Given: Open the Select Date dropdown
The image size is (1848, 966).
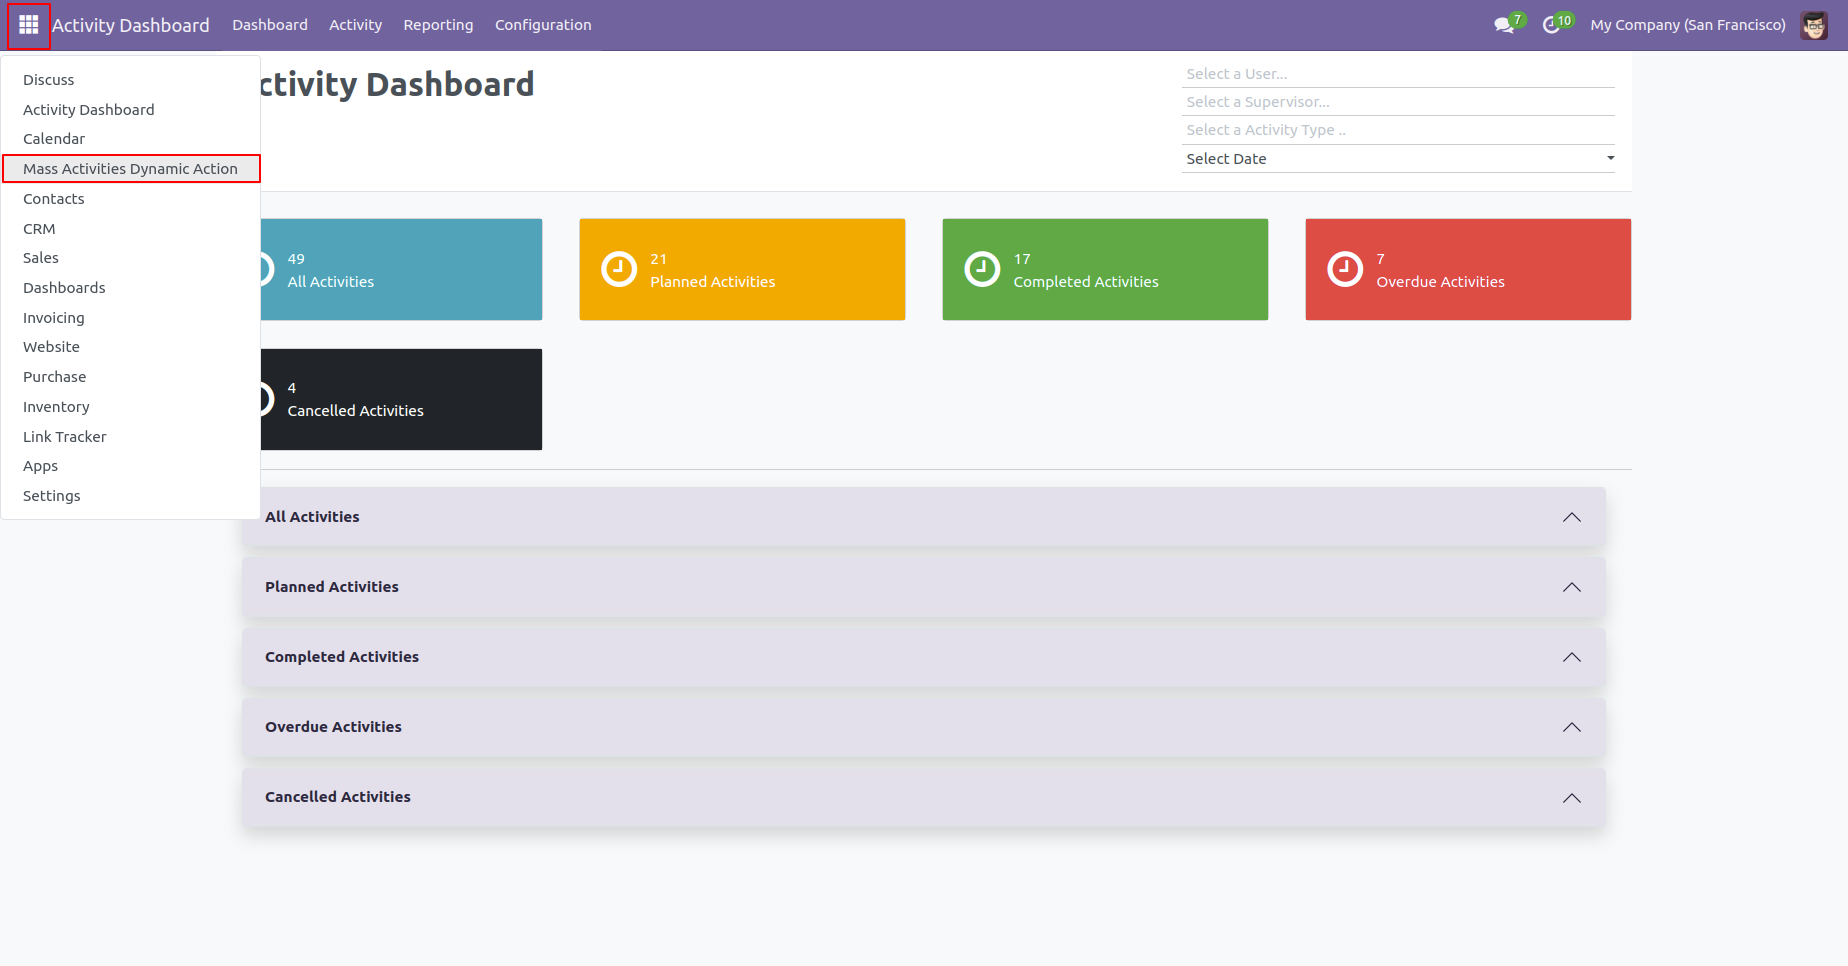Looking at the screenshot, I should pos(1398,159).
